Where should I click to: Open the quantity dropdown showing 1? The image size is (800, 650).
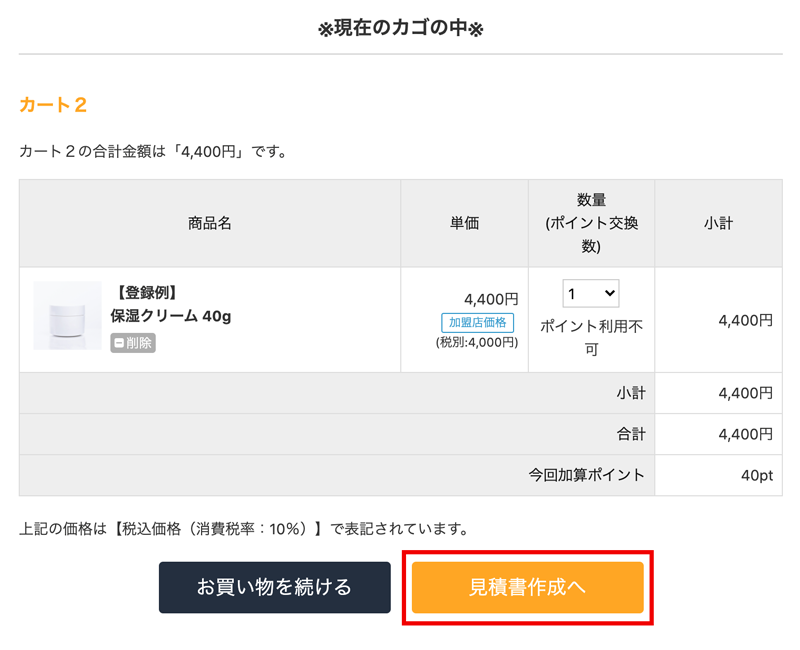[591, 294]
